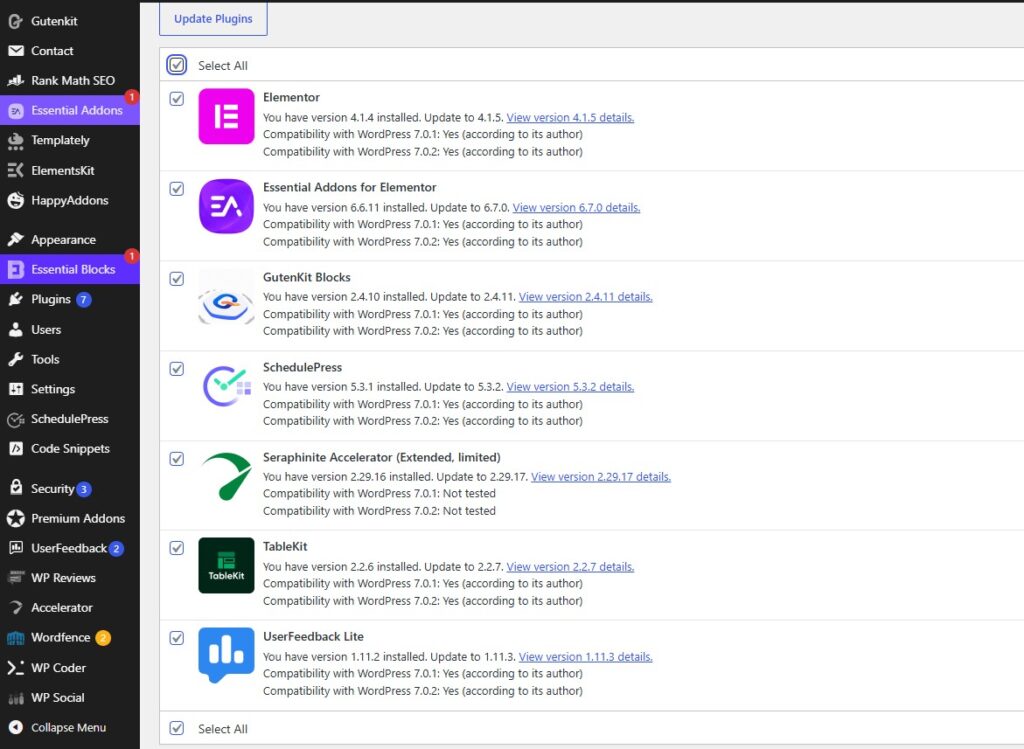Click the WP Social sidebar icon

[16, 698]
